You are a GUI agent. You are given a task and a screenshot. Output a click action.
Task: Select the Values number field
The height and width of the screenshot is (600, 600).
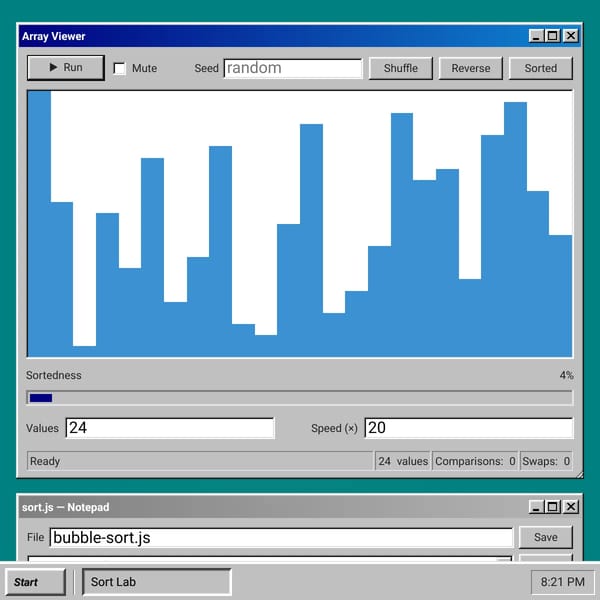(170, 428)
